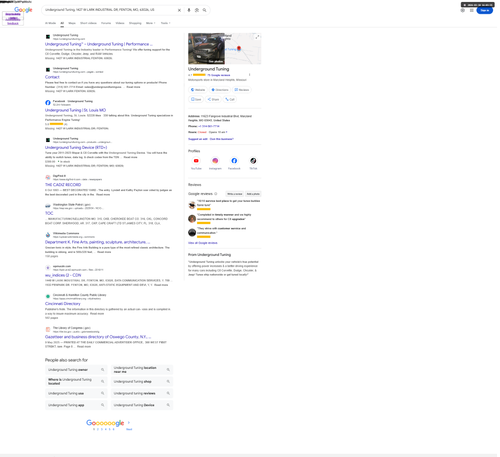Switch to AI Mode tab
Screen dimensions: 500x457
[x=50, y=23]
